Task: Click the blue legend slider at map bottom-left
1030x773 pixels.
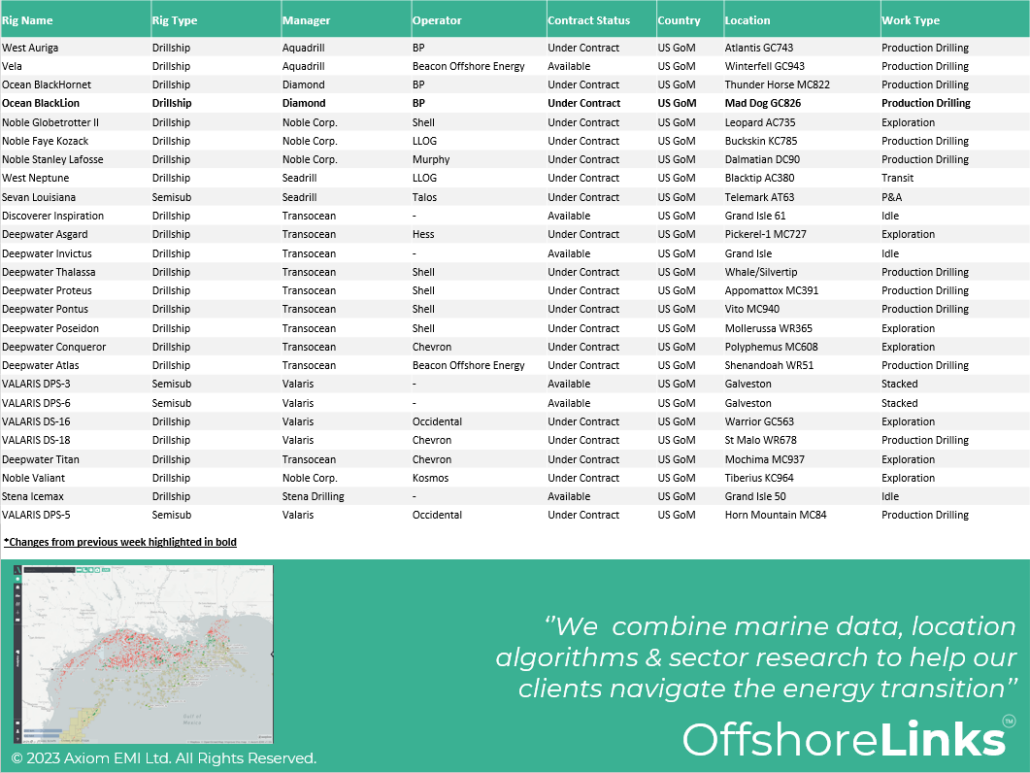Action: click(44, 730)
